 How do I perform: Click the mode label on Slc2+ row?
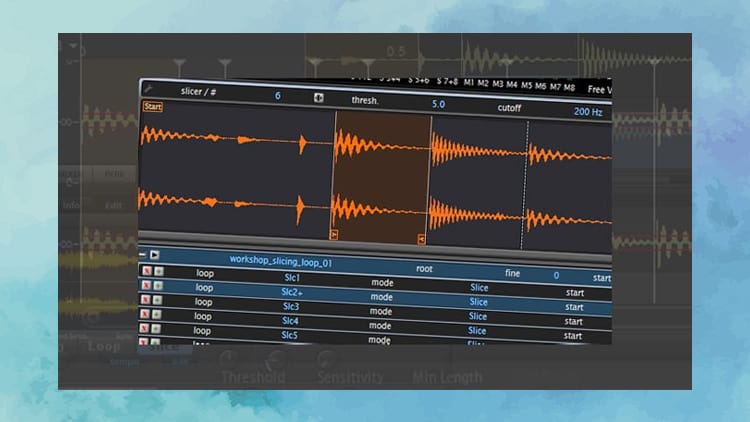(x=381, y=297)
